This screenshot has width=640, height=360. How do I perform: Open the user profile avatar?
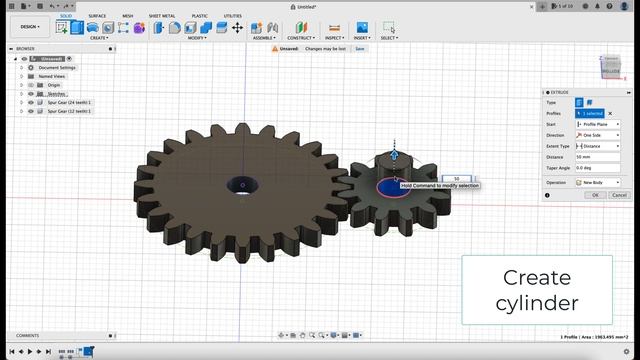[x=624, y=6]
